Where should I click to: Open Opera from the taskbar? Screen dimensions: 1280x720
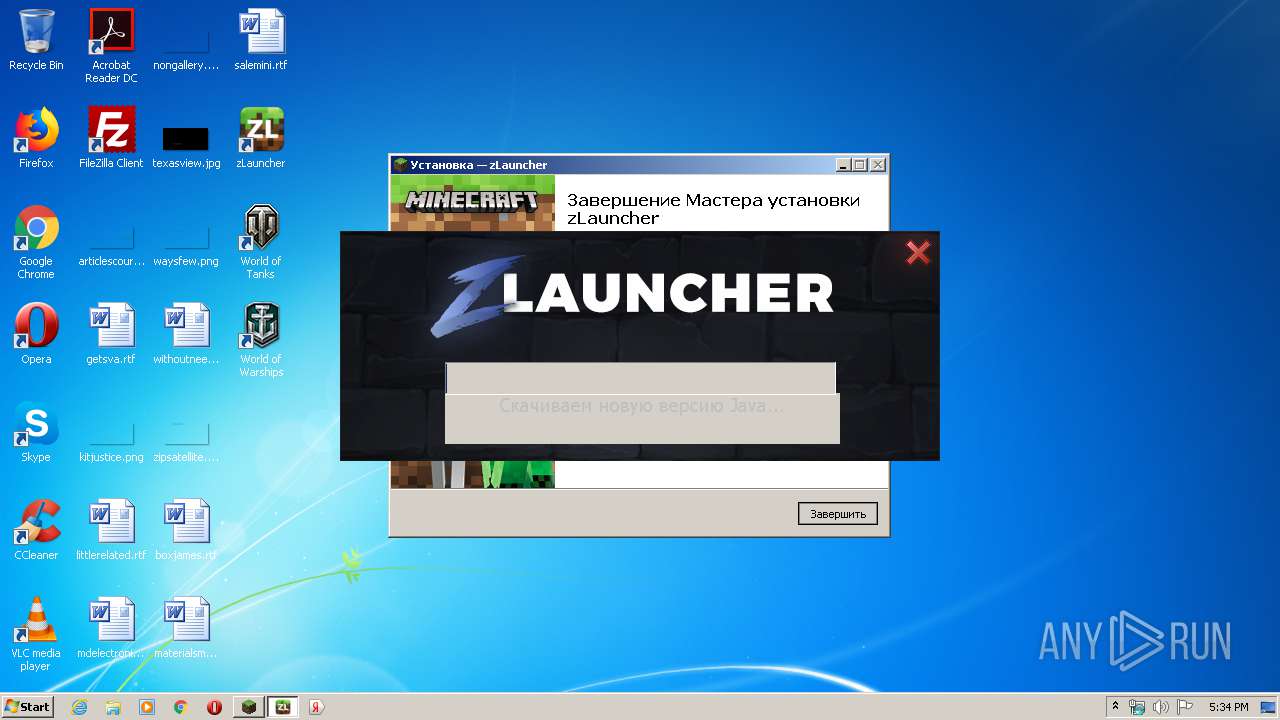point(215,707)
